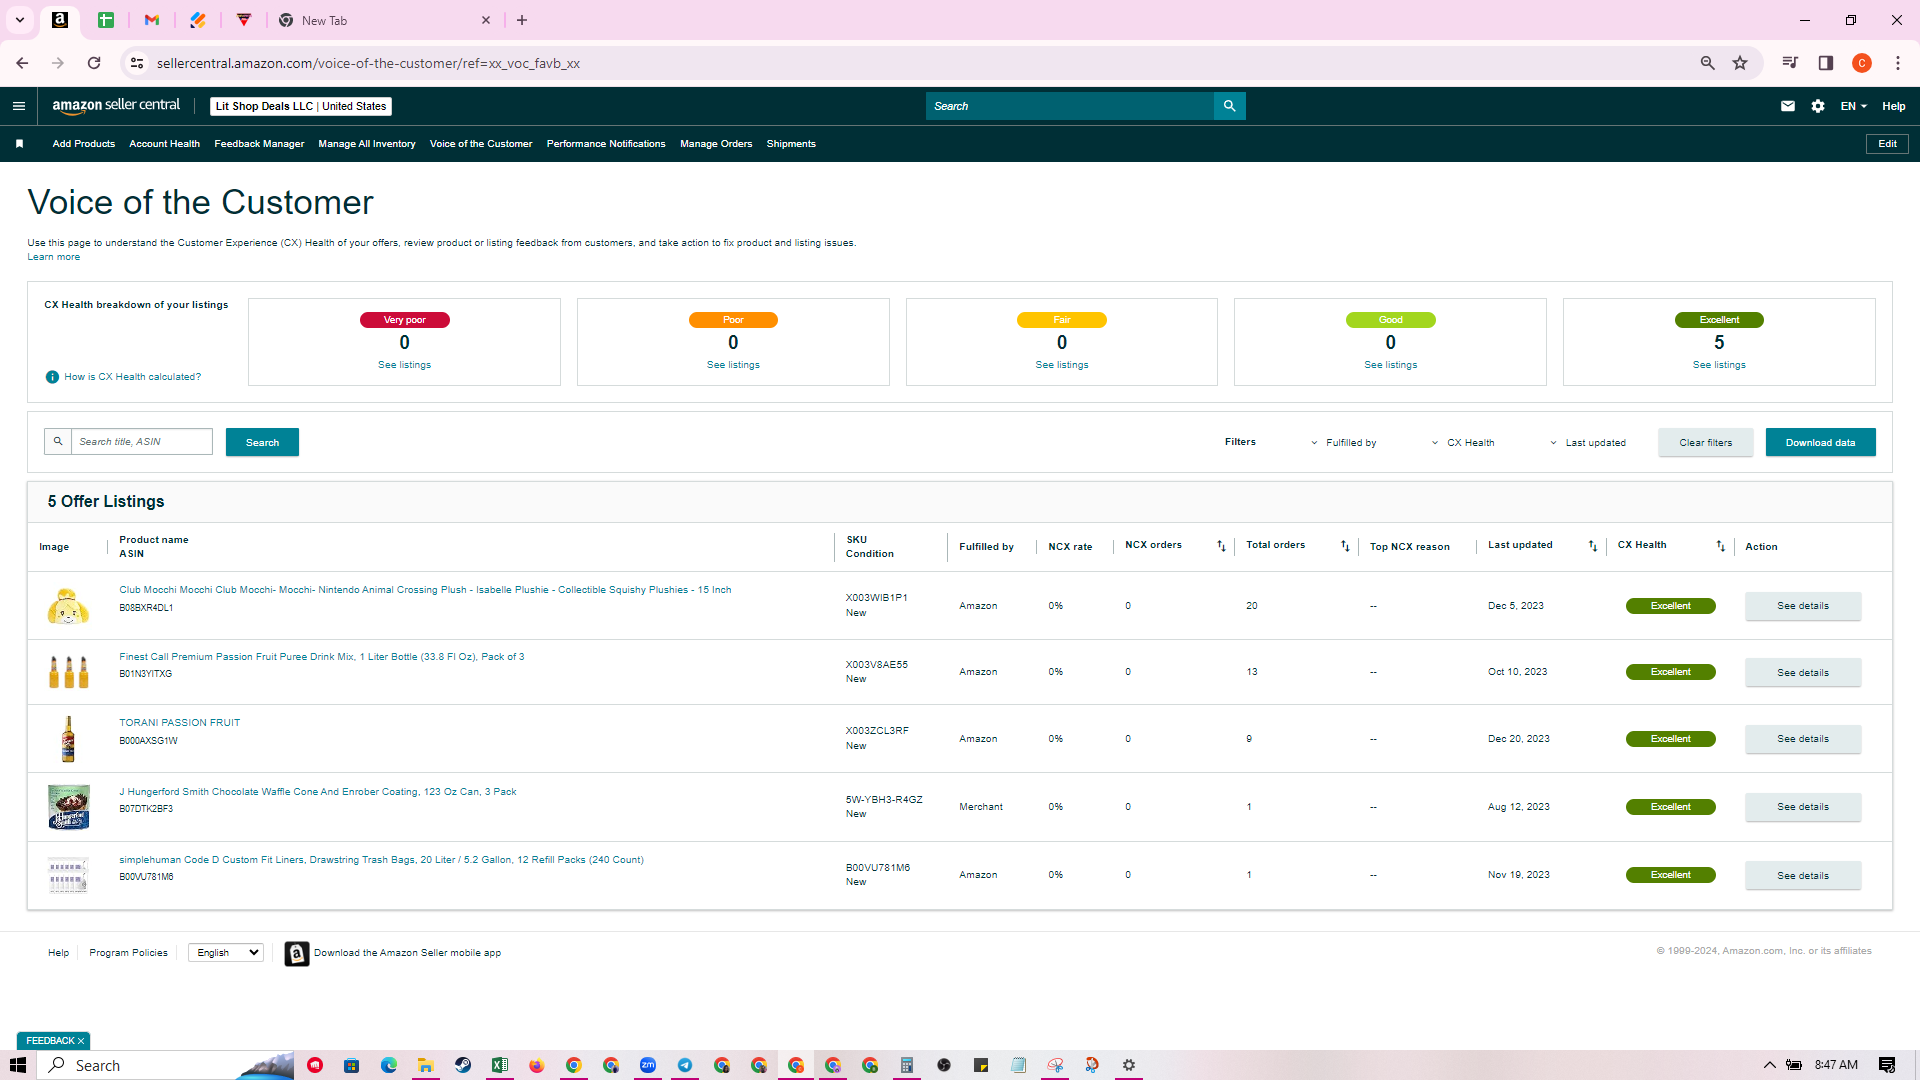Click the header Search input field
The width and height of the screenshot is (1920, 1080).
click(x=1069, y=106)
